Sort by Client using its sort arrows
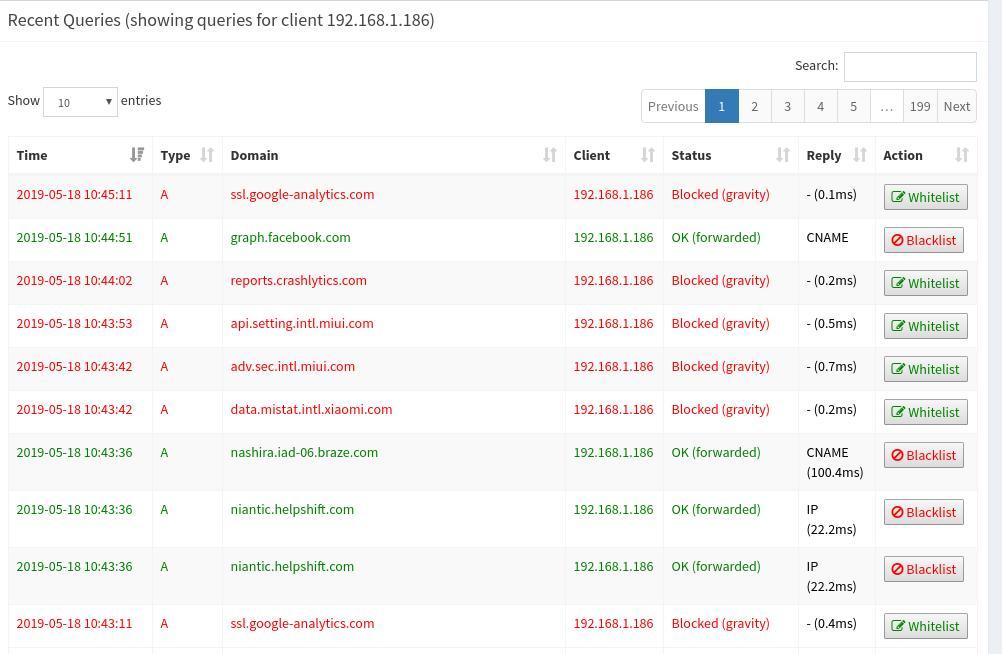Screen dimensions: 1002x654 point(647,155)
